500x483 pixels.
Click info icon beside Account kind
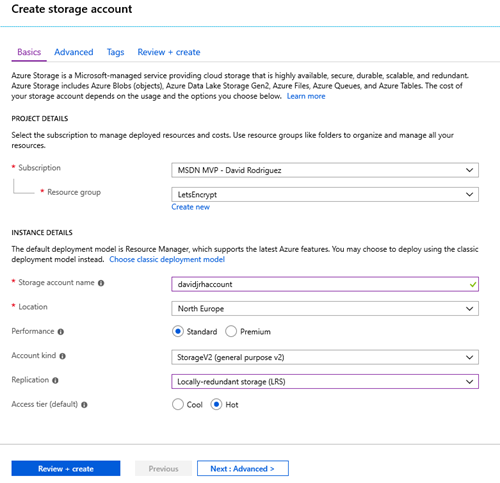click(x=63, y=356)
